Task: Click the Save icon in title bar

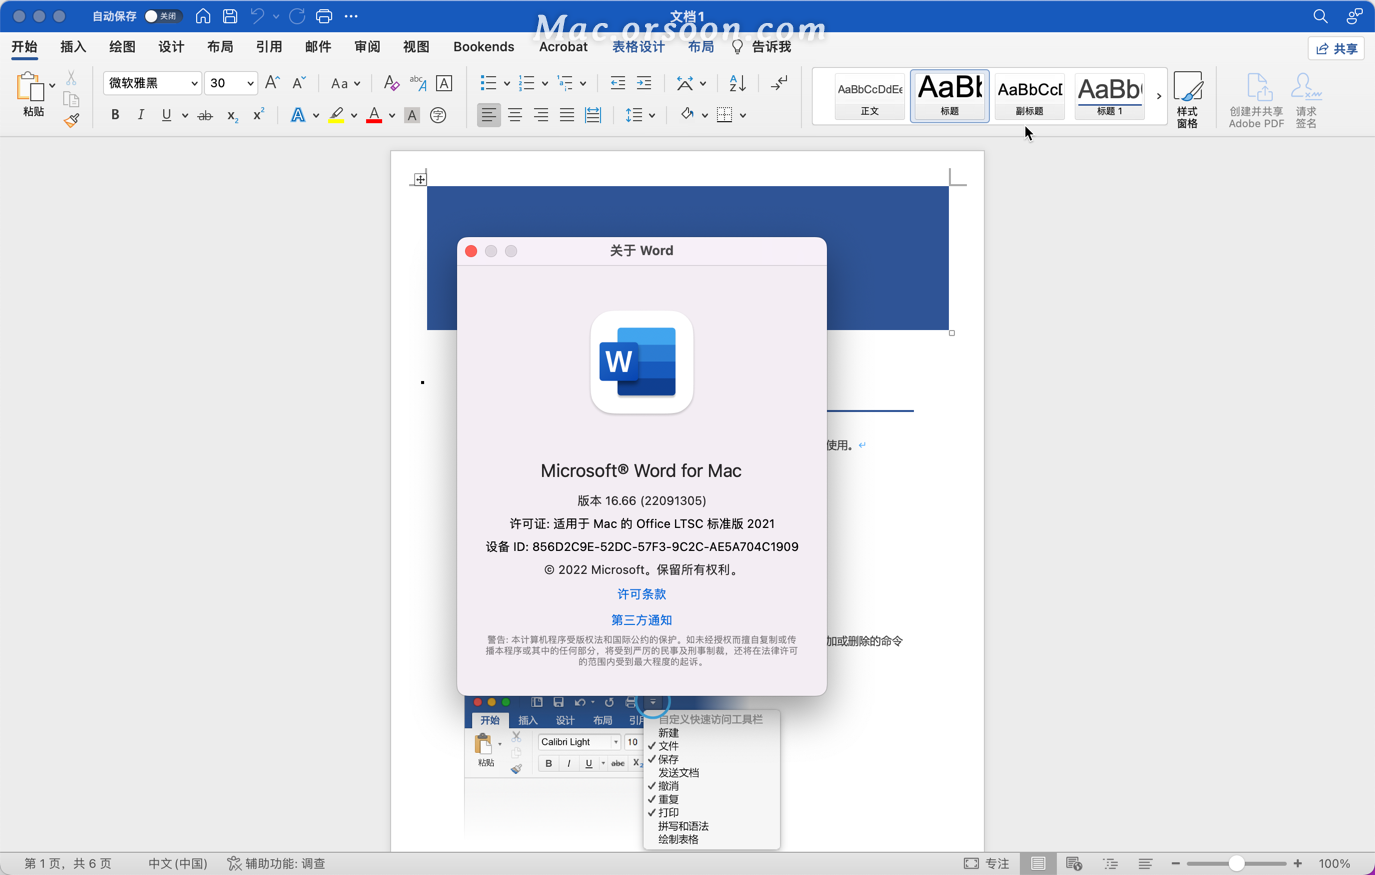Action: coord(230,16)
